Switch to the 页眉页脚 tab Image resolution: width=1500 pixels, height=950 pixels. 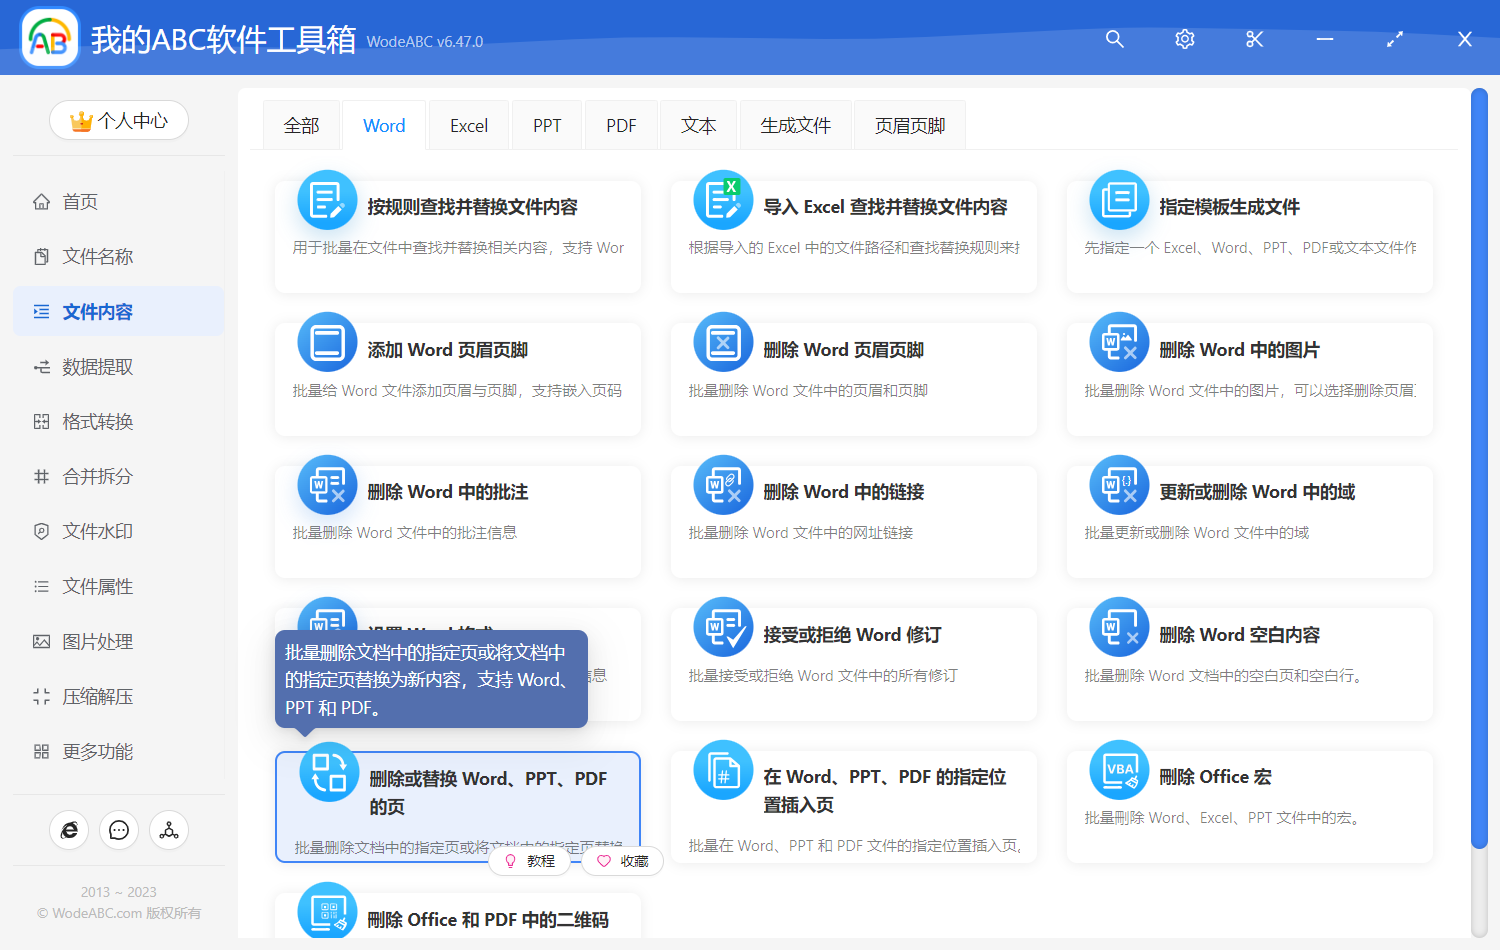[x=909, y=124]
